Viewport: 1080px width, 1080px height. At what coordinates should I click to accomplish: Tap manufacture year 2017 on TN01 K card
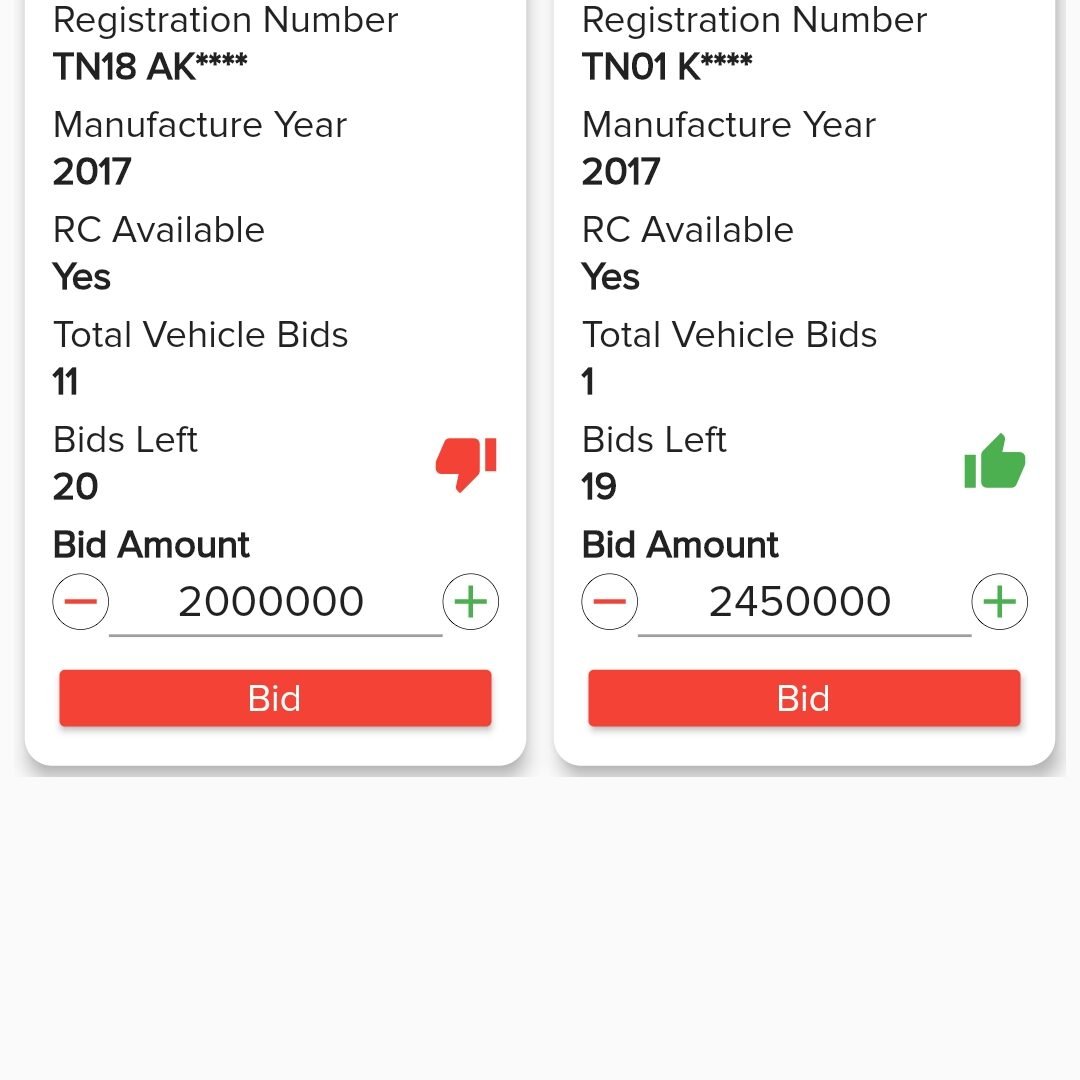point(621,171)
